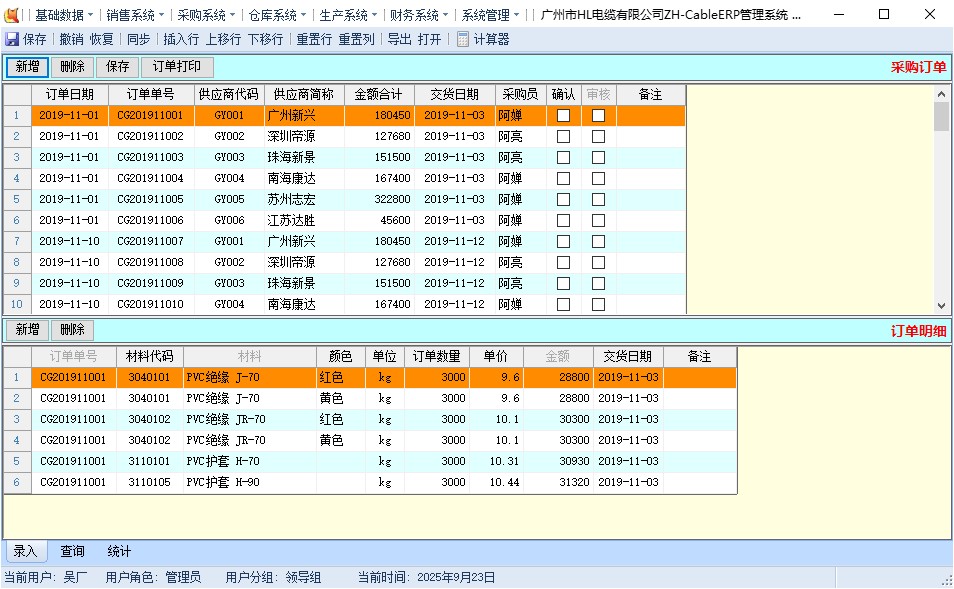Select the 苏州志宏 order row supplier cell
The height and width of the screenshot is (589, 954).
(304, 199)
